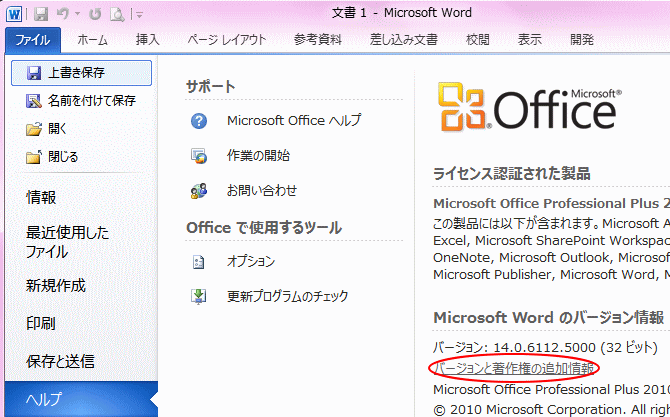The image size is (670, 417).
Task: Click the オプション document icon
Action: coord(198,262)
